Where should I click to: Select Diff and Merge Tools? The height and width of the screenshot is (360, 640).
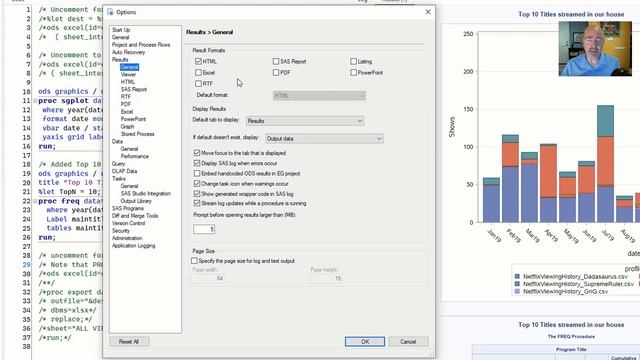(x=135, y=216)
